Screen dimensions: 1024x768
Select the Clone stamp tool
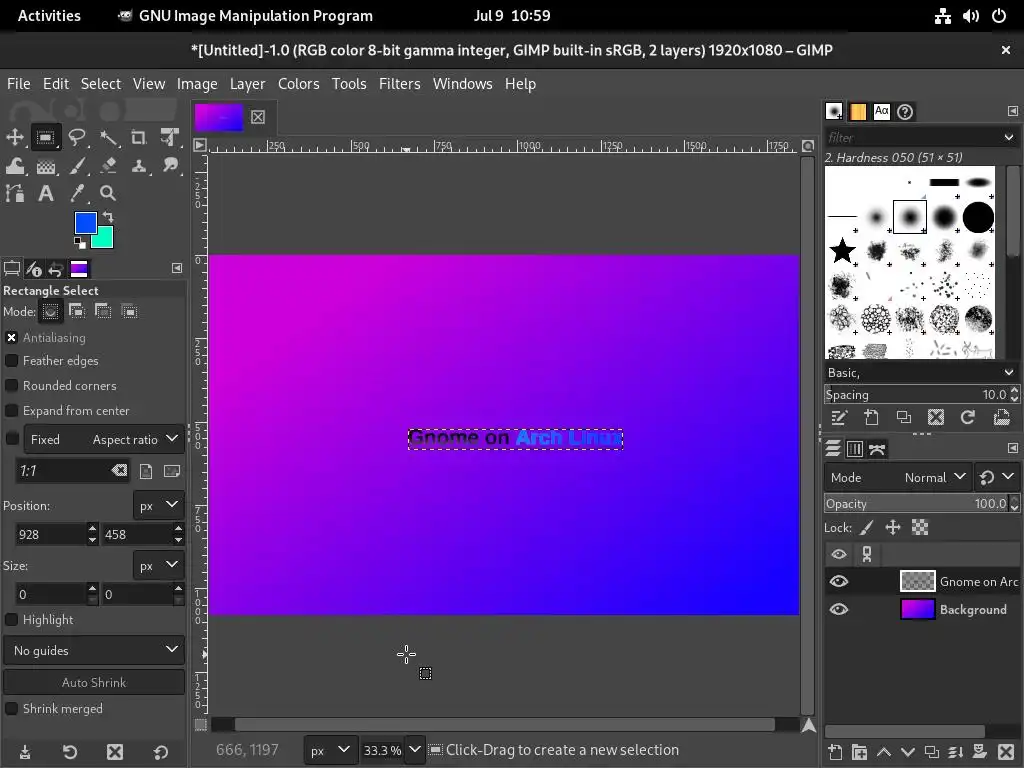[138, 166]
